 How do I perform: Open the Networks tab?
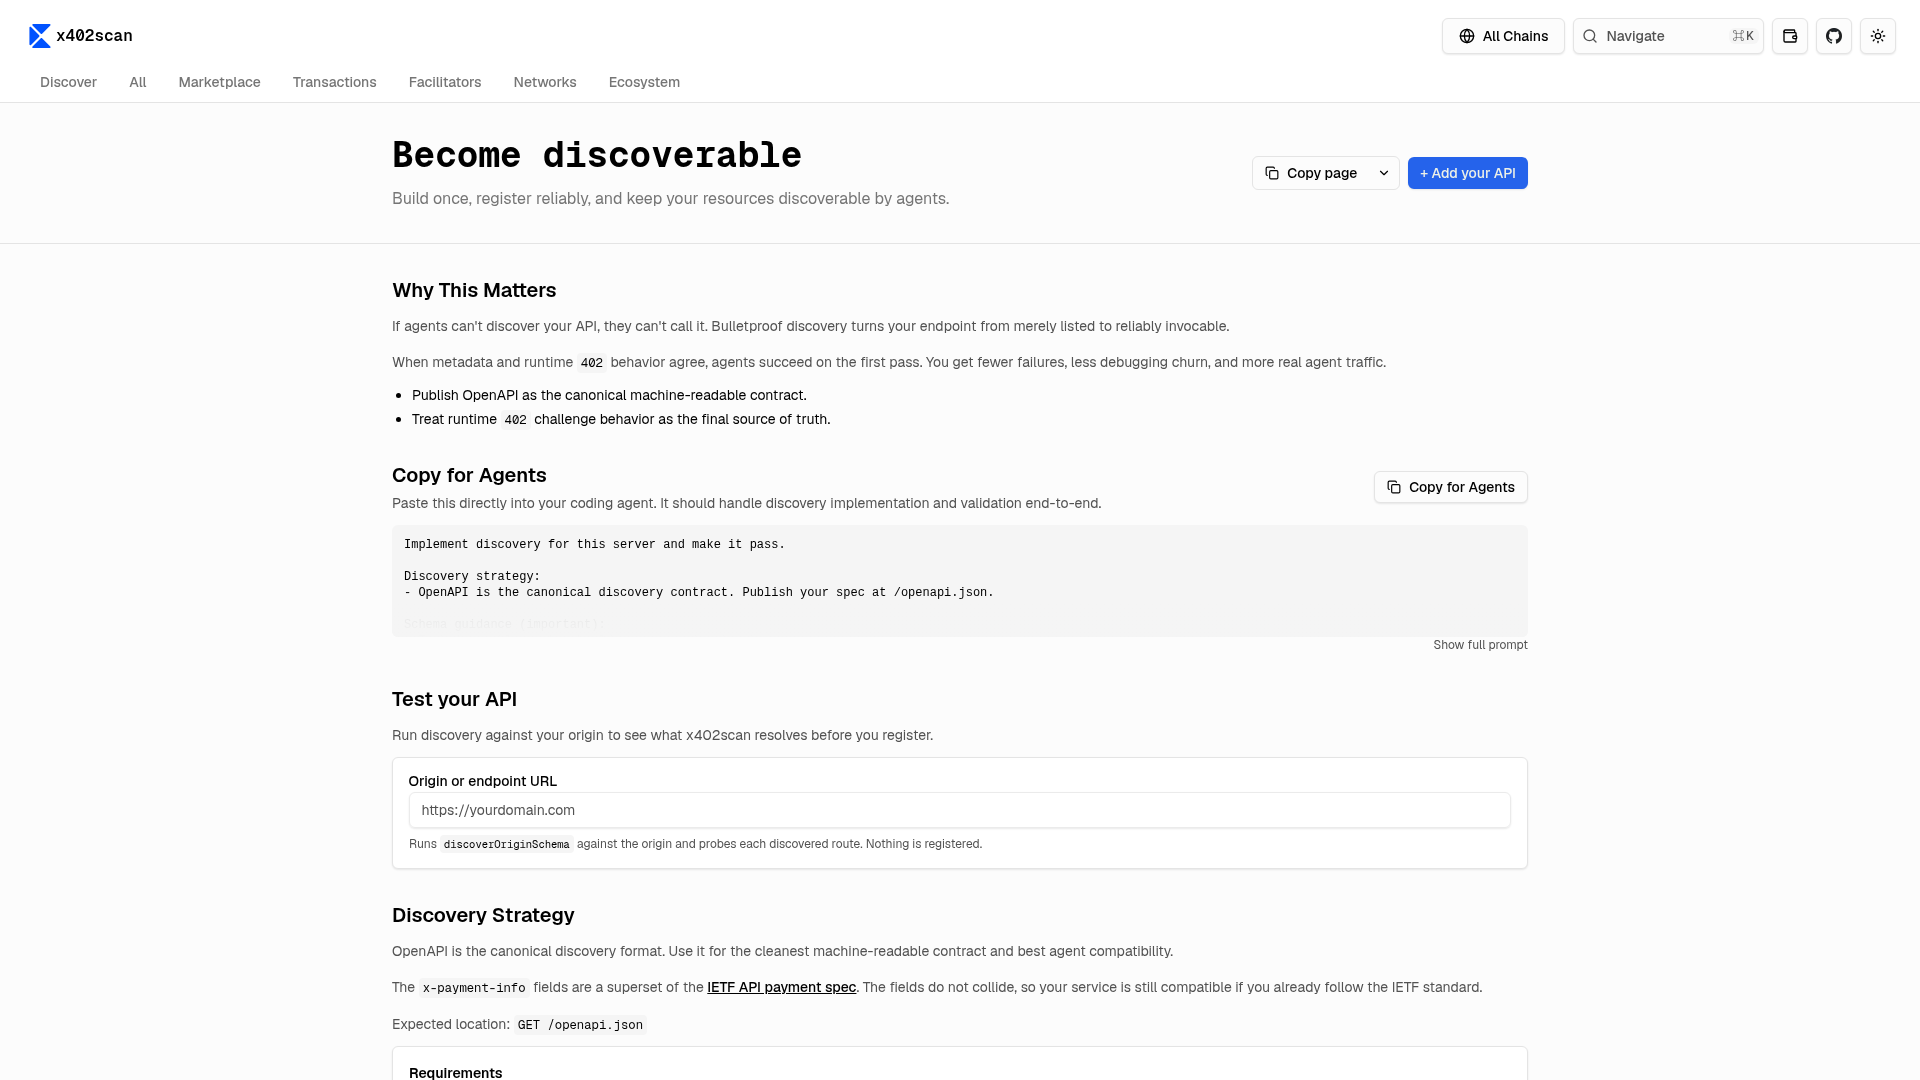(x=545, y=82)
